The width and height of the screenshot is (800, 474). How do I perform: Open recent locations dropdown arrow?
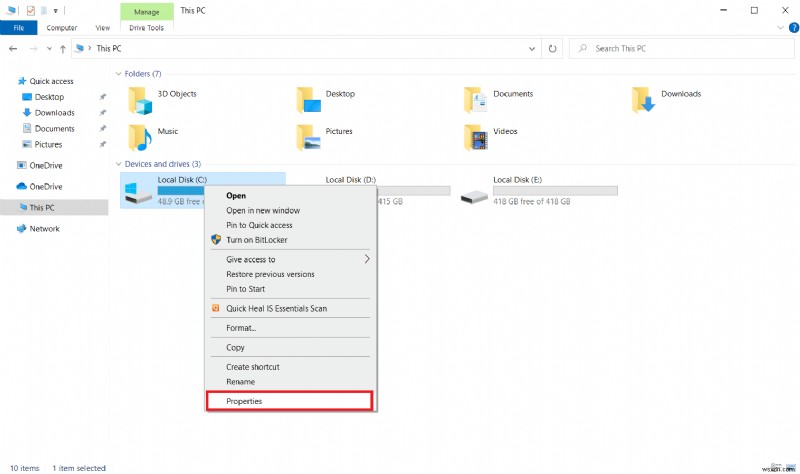pyautogui.click(x=49, y=49)
